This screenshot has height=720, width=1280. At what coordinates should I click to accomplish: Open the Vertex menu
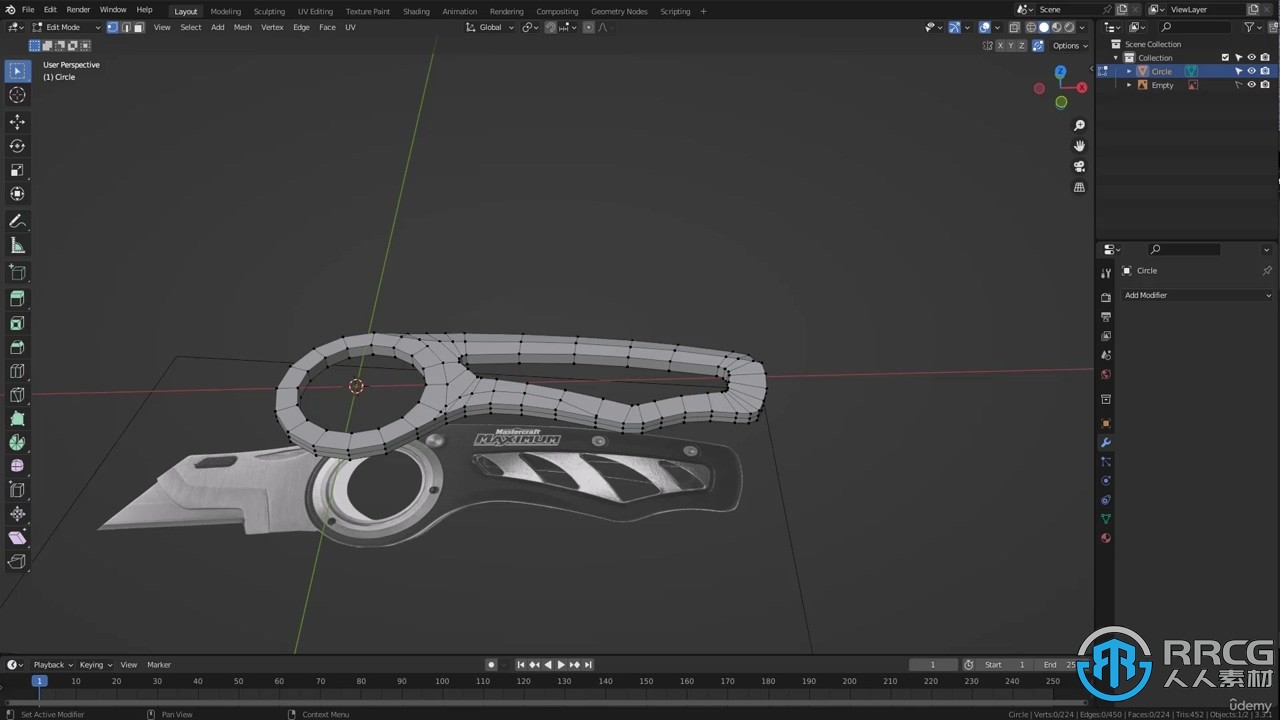[x=272, y=27]
